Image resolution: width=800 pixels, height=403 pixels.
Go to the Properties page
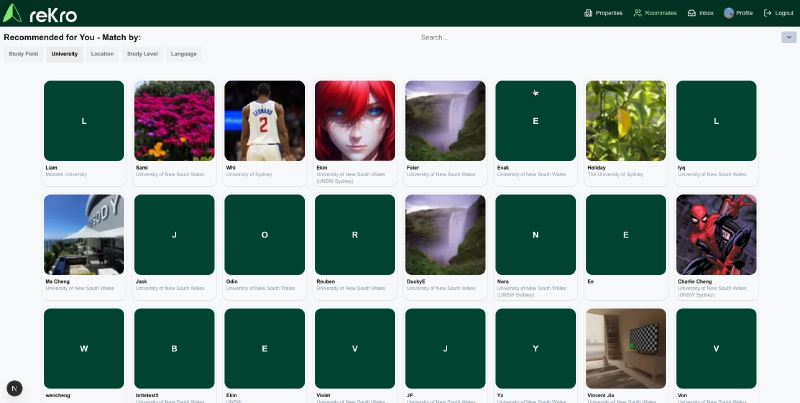(604, 13)
